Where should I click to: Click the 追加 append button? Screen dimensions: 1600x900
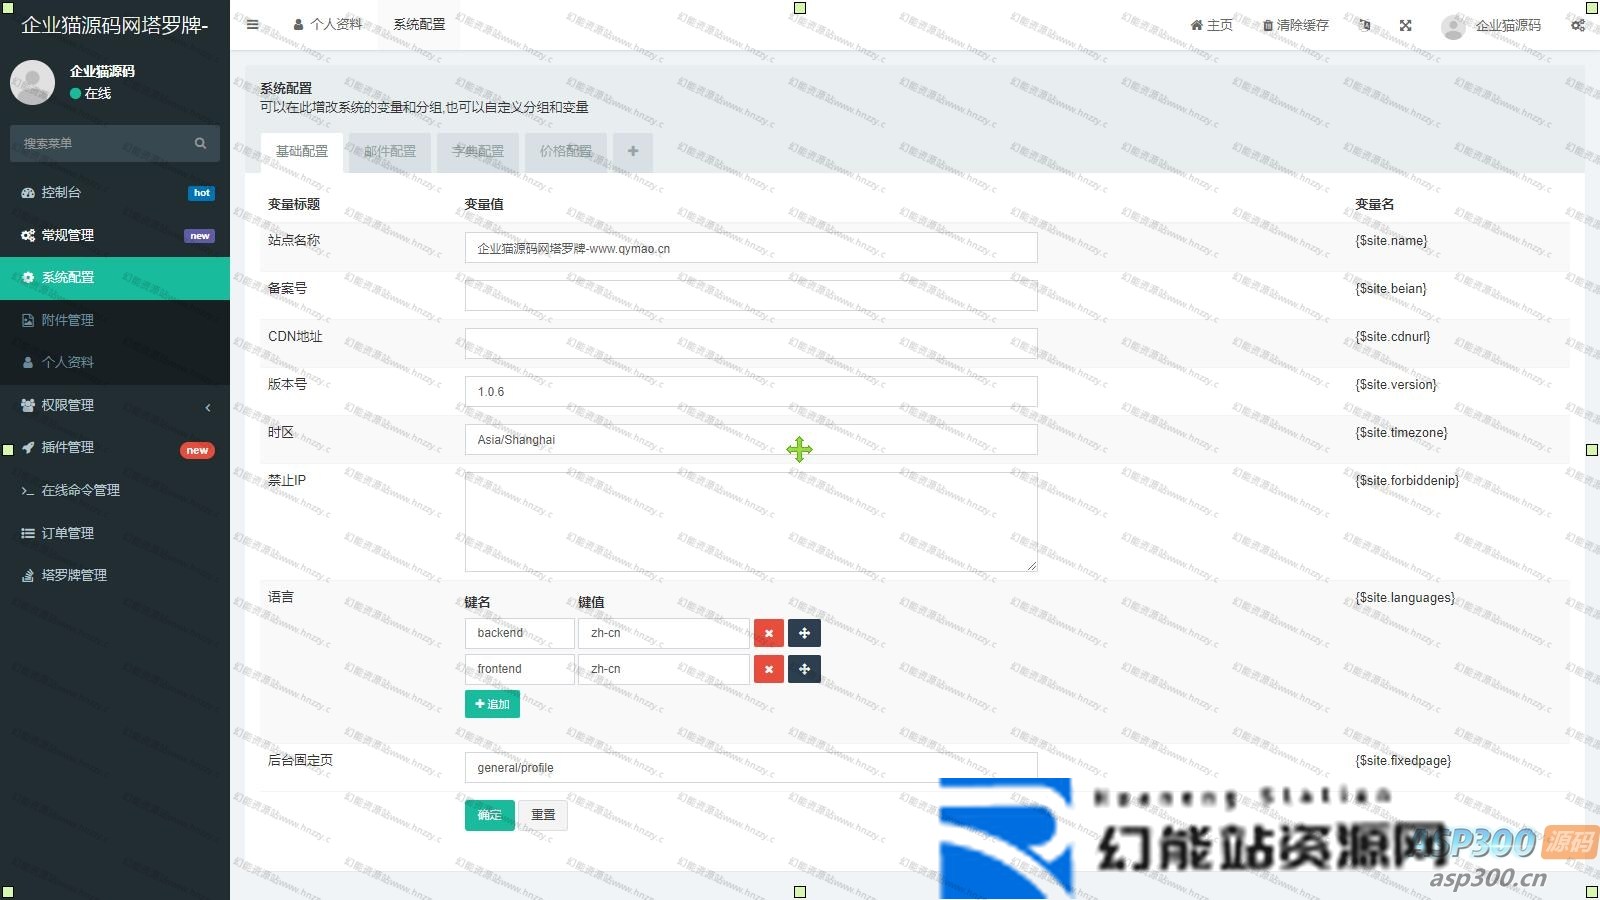tap(492, 704)
